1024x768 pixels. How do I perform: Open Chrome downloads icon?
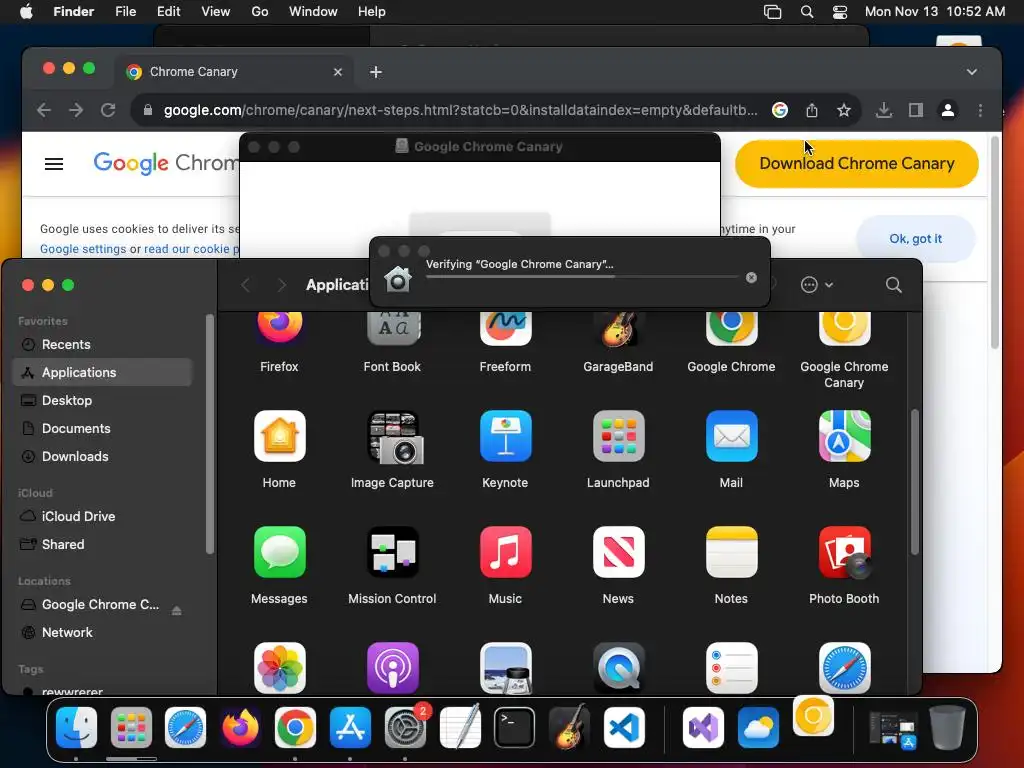pyautogui.click(x=884, y=110)
